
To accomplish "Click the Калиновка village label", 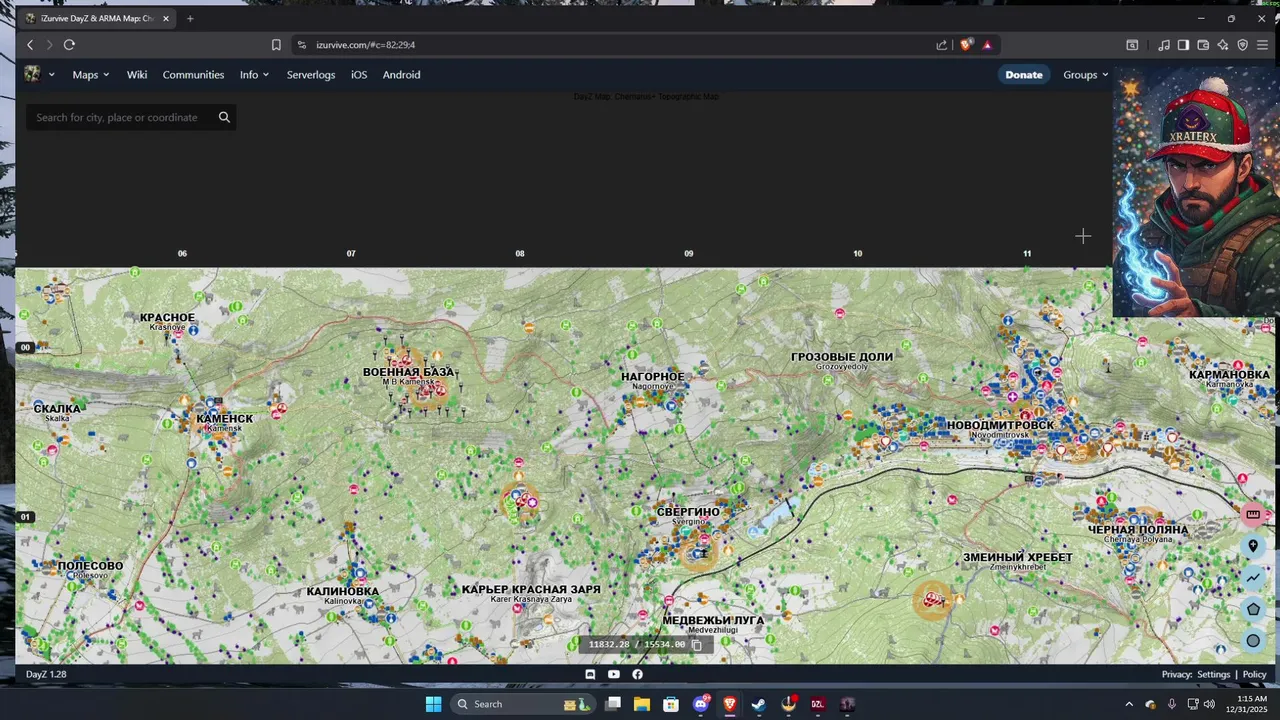I will click(x=343, y=592).
